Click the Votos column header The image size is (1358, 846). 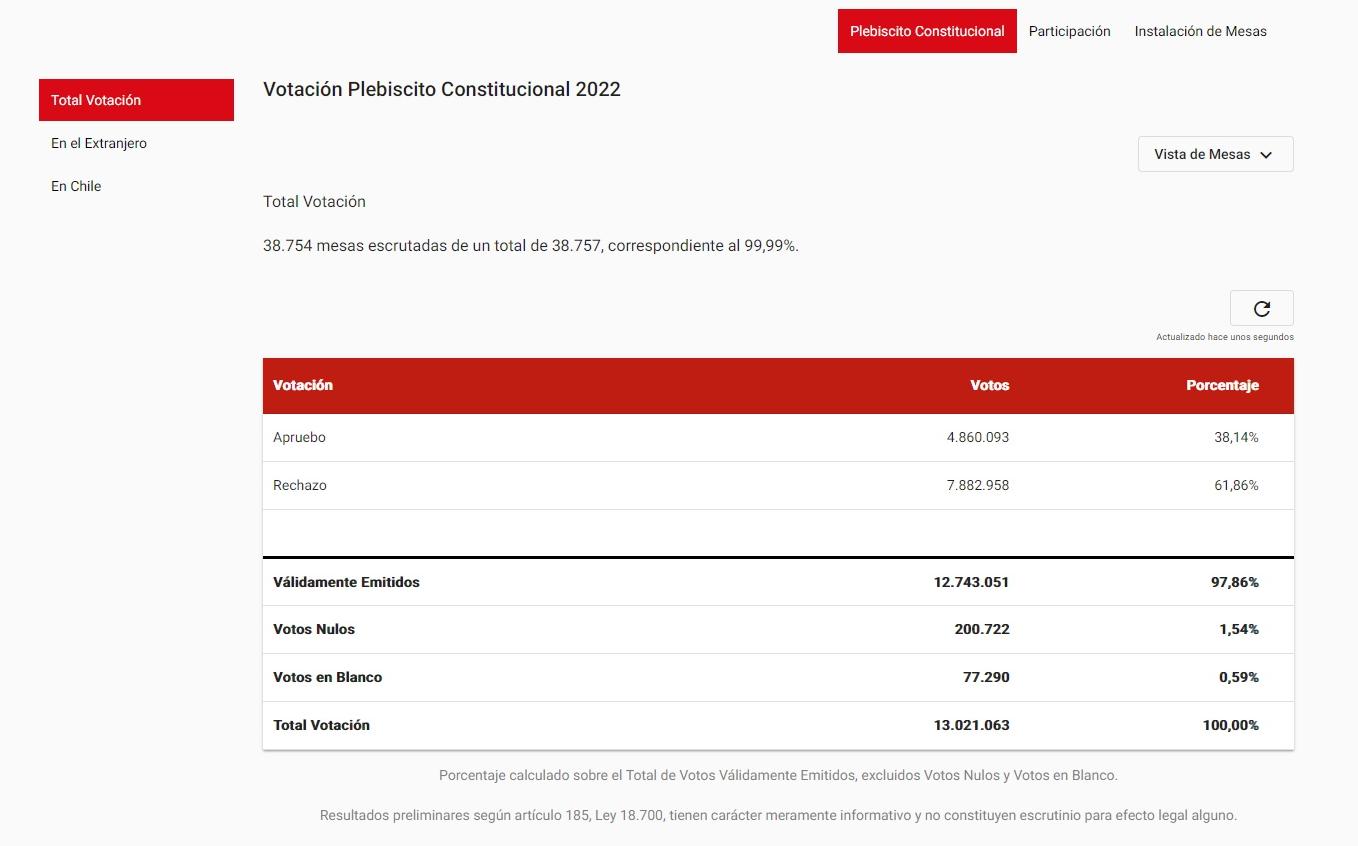point(989,385)
